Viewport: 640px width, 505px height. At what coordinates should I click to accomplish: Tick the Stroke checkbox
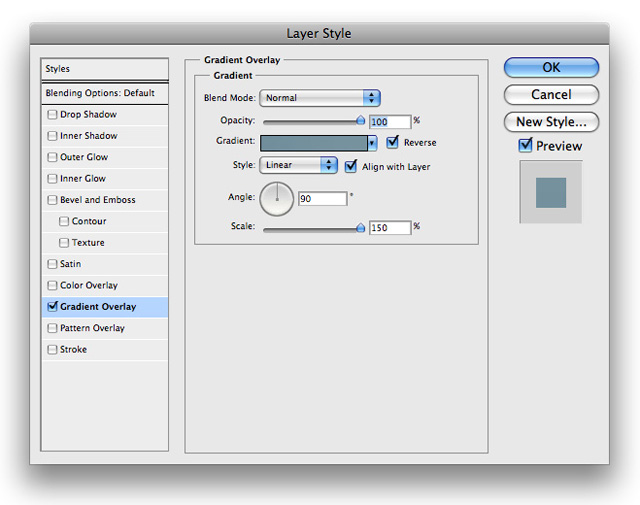pos(52,349)
